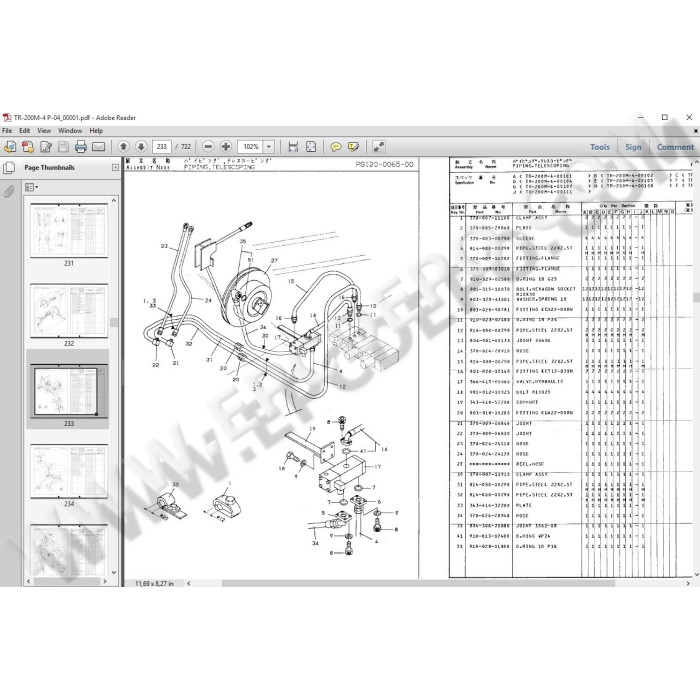
Task: Zoom out with the minus button
Action: point(208,146)
